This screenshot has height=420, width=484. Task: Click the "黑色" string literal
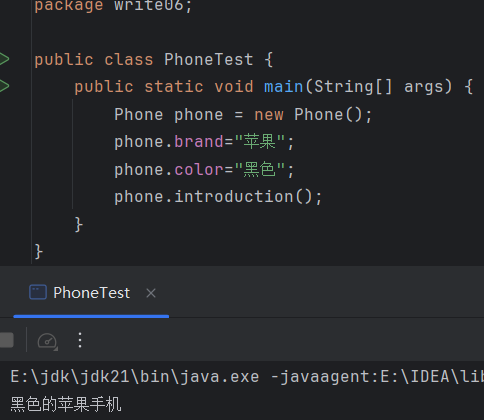[x=260, y=169]
